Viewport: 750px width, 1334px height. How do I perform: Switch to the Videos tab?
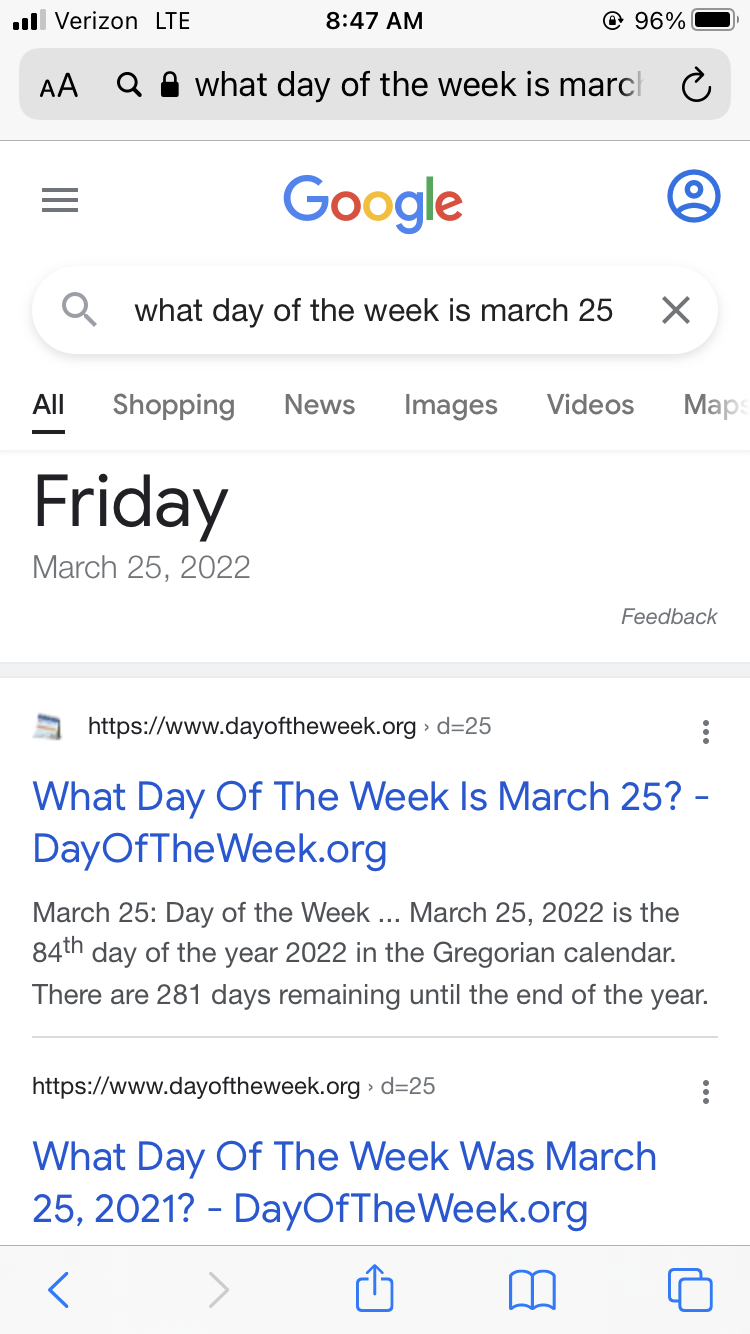(x=590, y=405)
